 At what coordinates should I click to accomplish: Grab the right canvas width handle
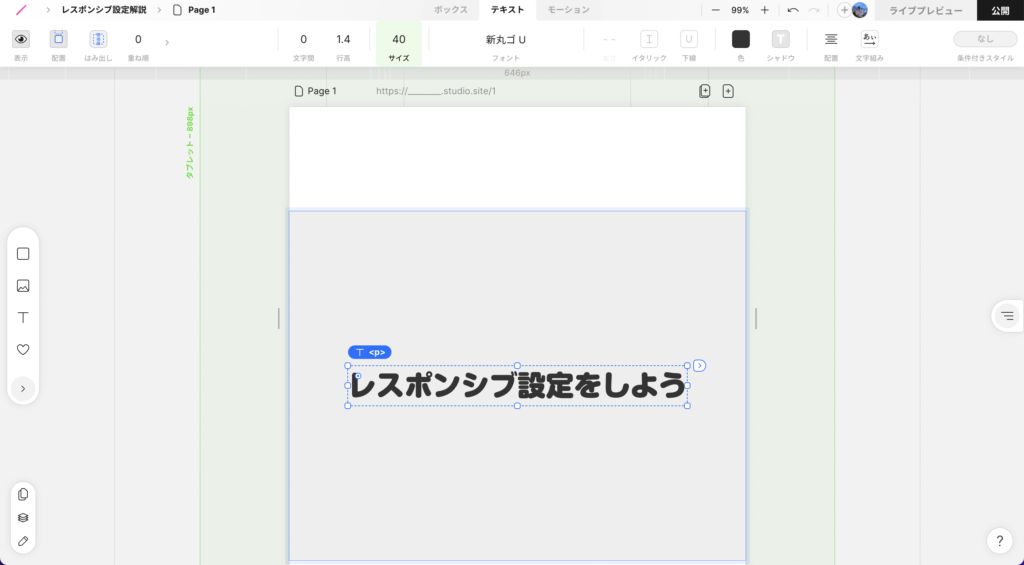[x=756, y=318]
